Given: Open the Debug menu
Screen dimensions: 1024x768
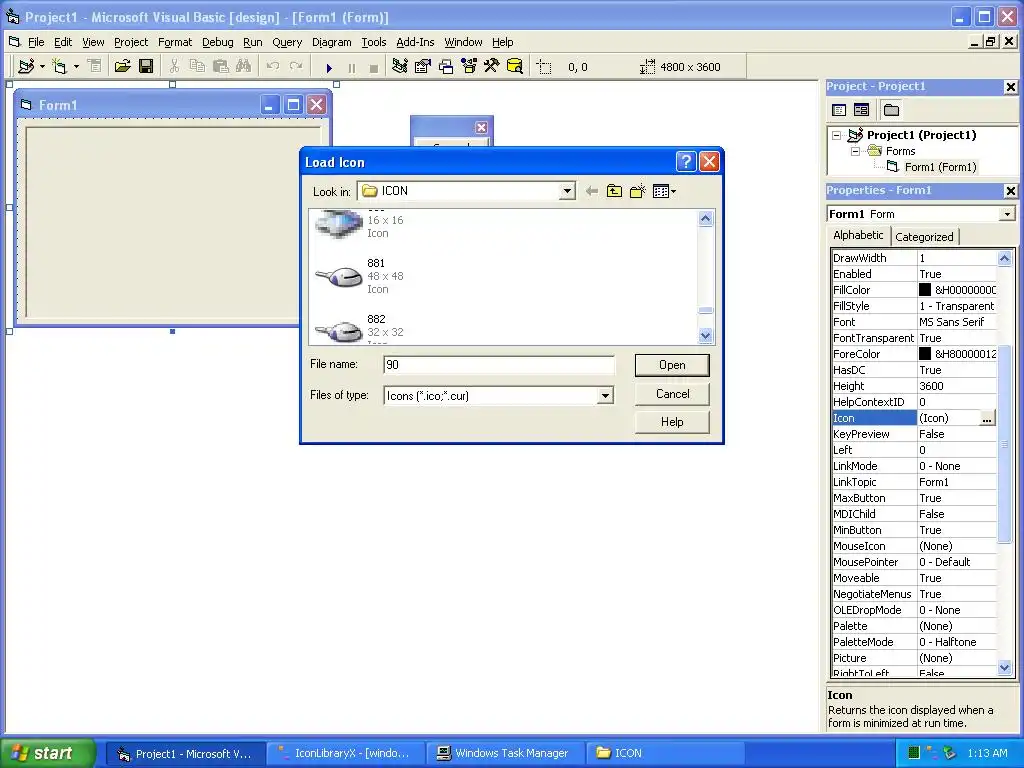Looking at the screenshot, I should pyautogui.click(x=217, y=42).
